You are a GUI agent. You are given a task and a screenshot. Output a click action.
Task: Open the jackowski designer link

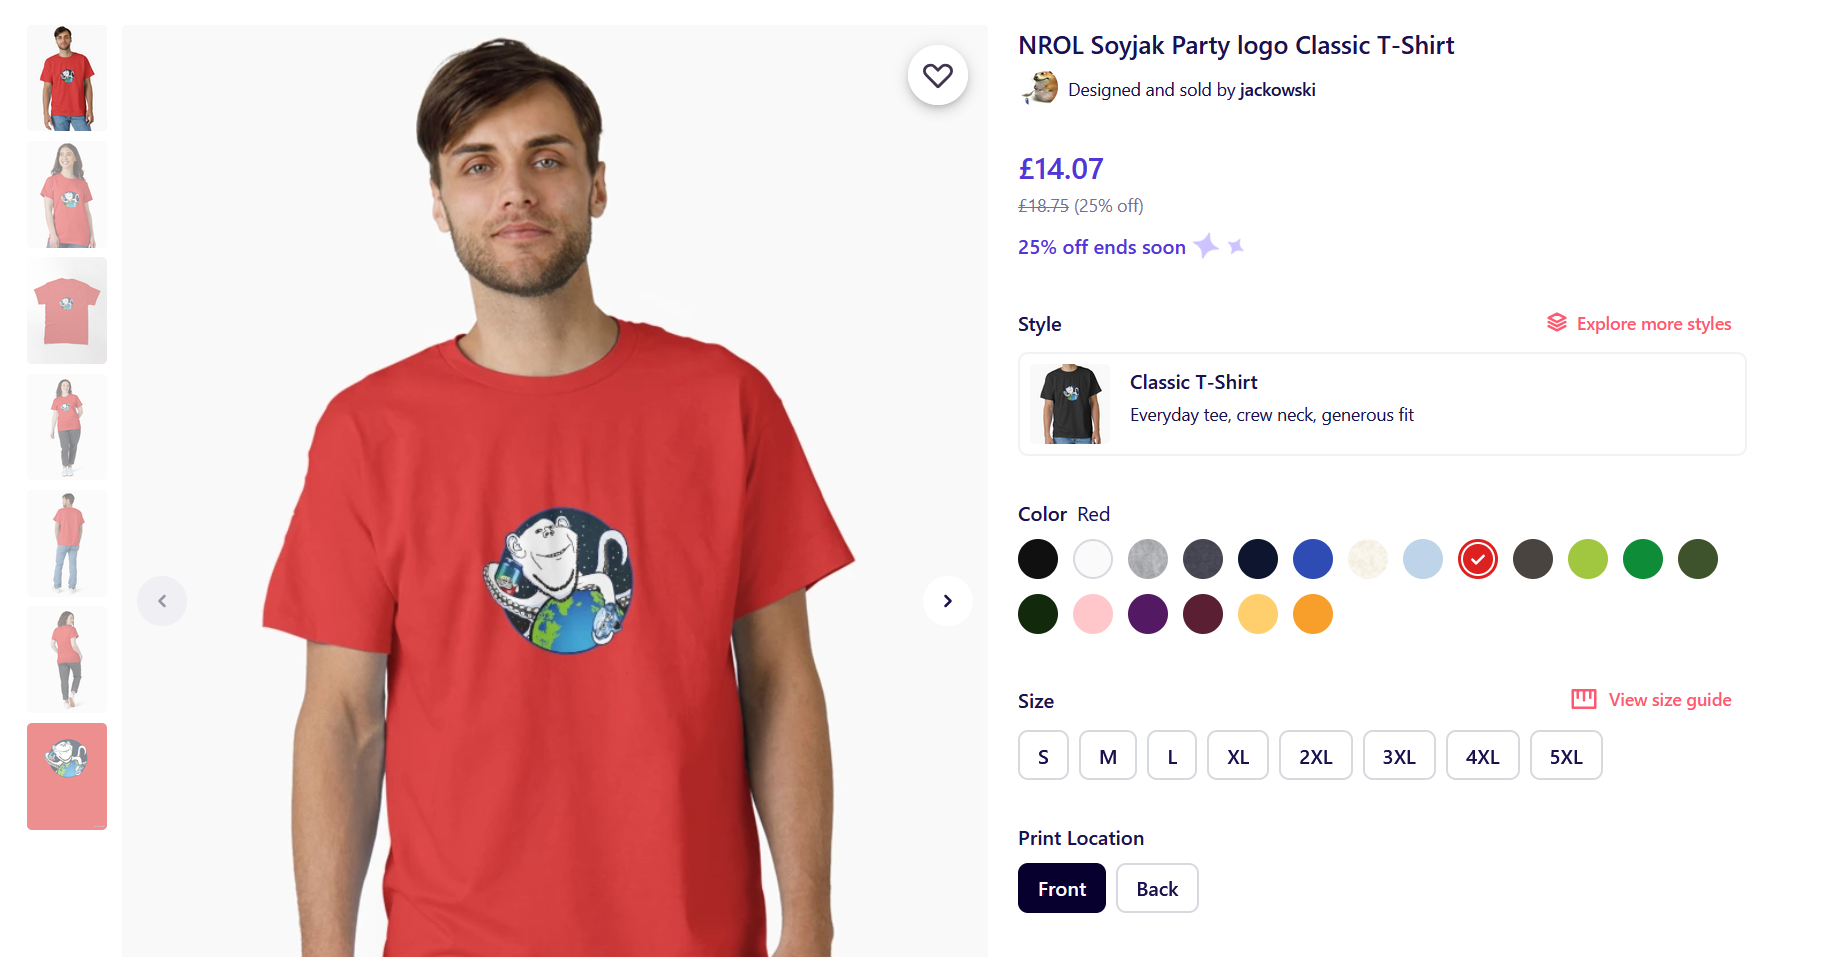coord(1277,90)
